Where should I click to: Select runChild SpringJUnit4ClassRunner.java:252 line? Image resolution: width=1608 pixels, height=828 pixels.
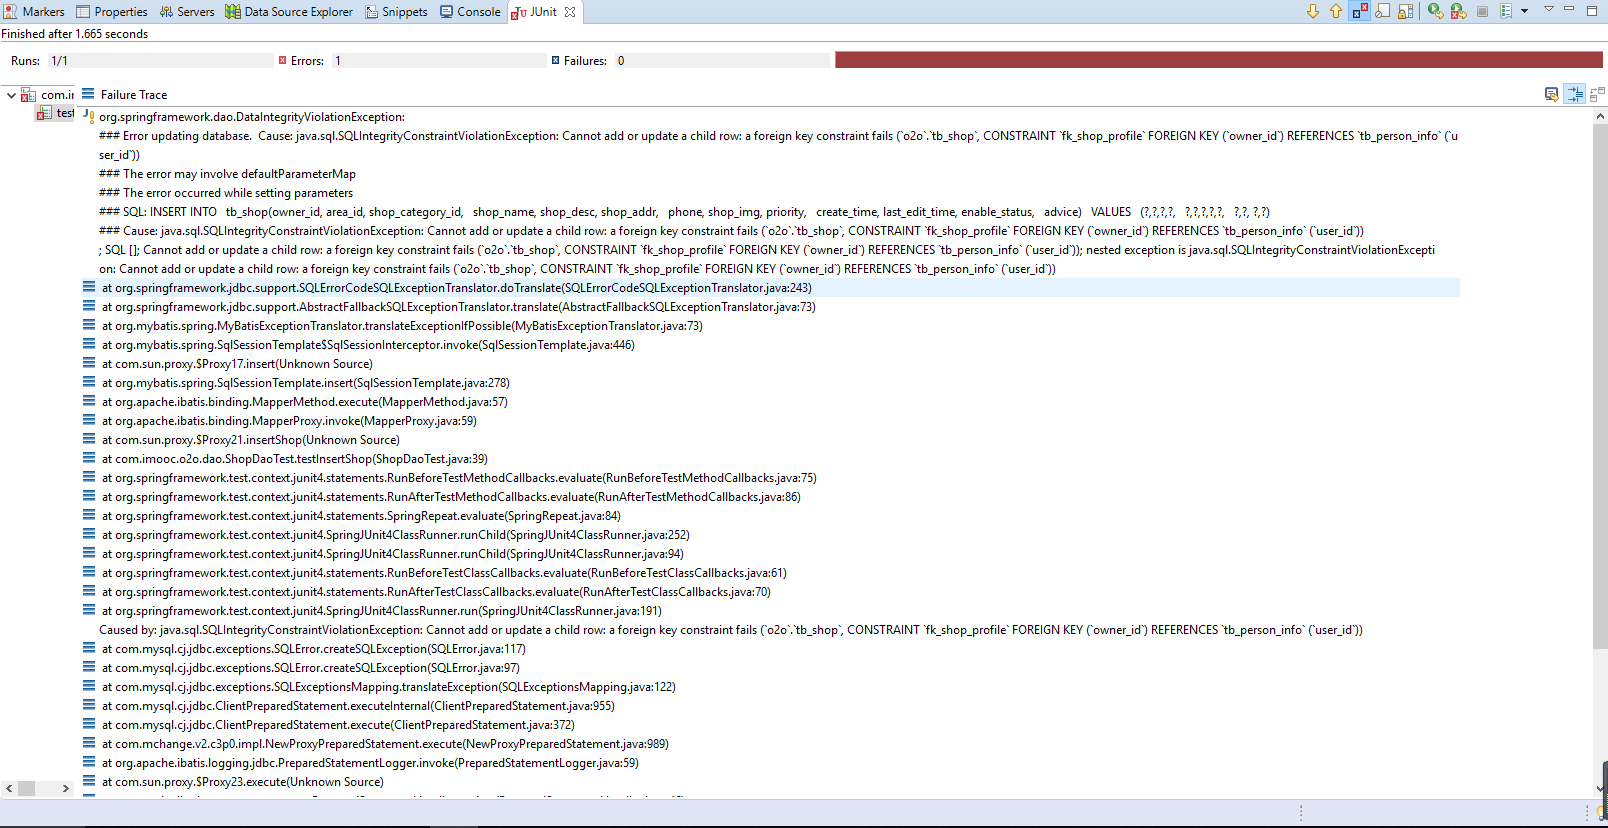(396, 535)
